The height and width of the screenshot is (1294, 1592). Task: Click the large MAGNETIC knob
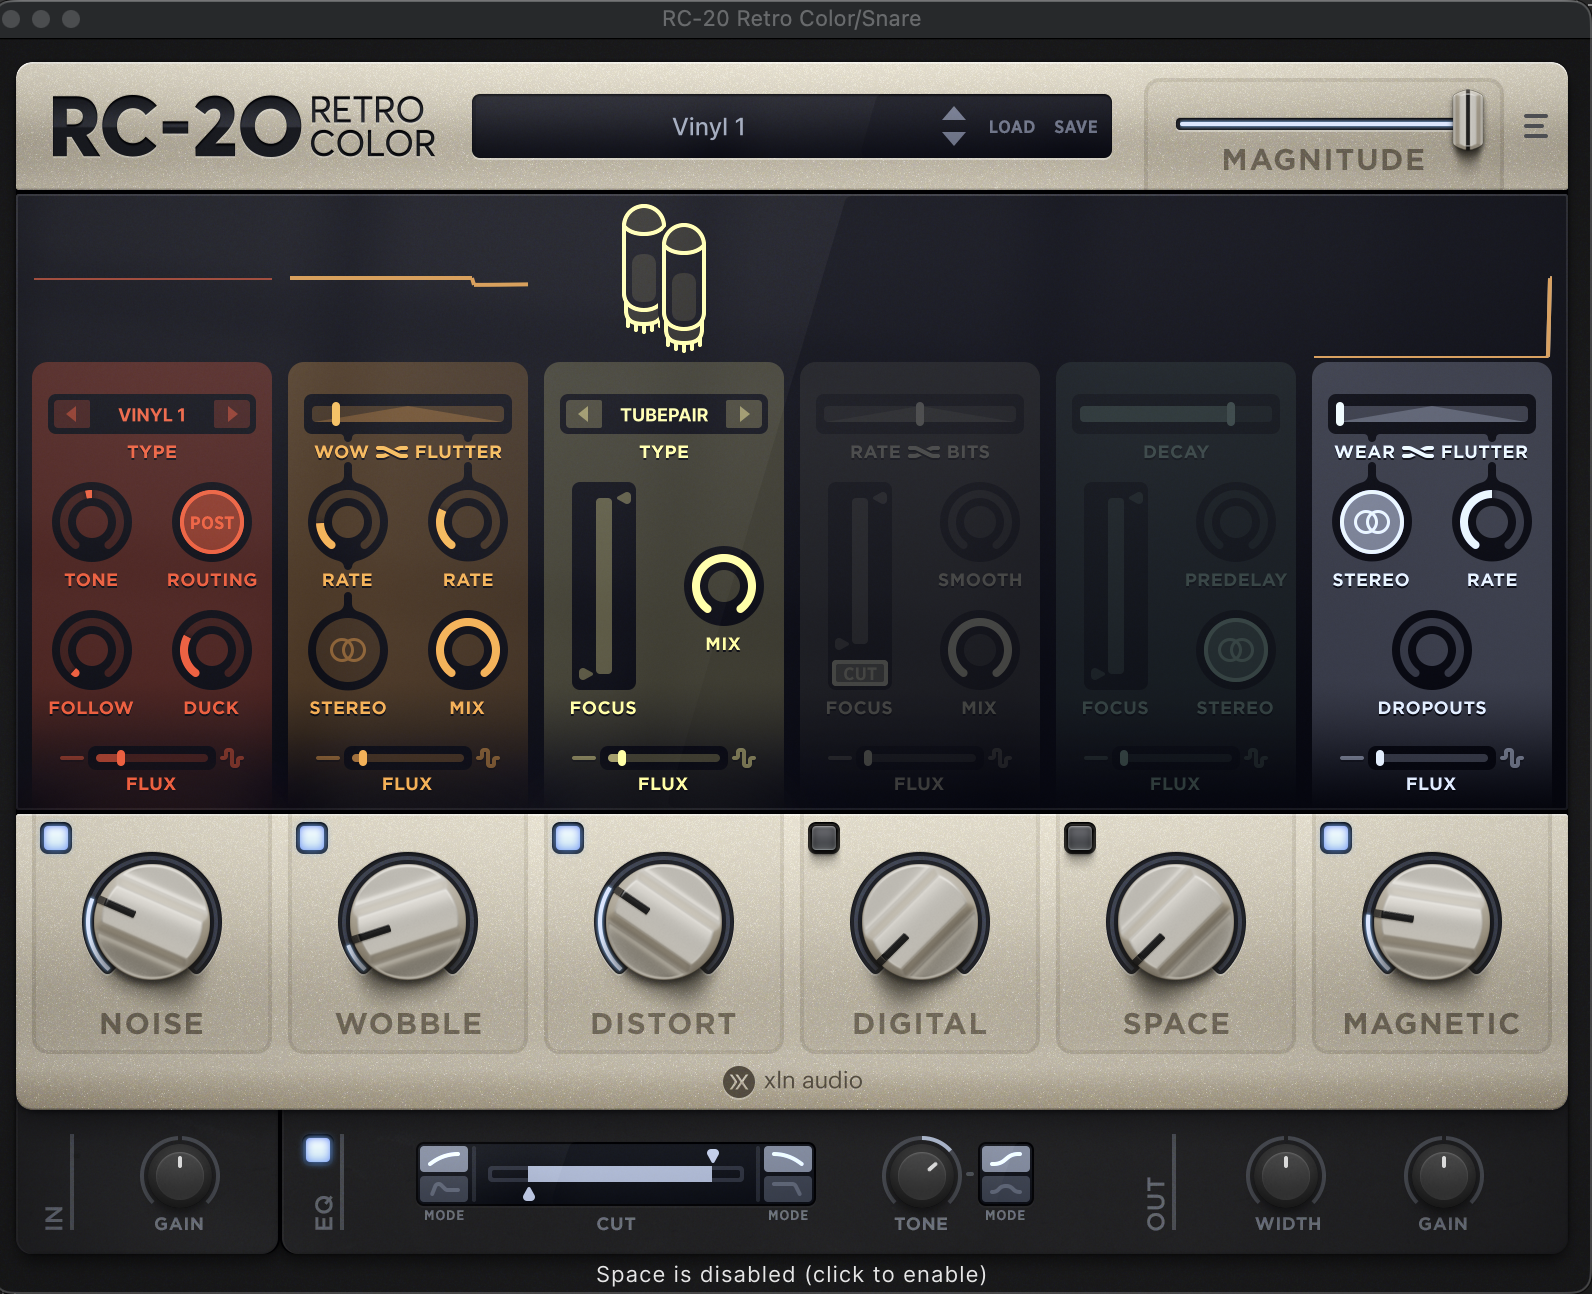point(1432,921)
